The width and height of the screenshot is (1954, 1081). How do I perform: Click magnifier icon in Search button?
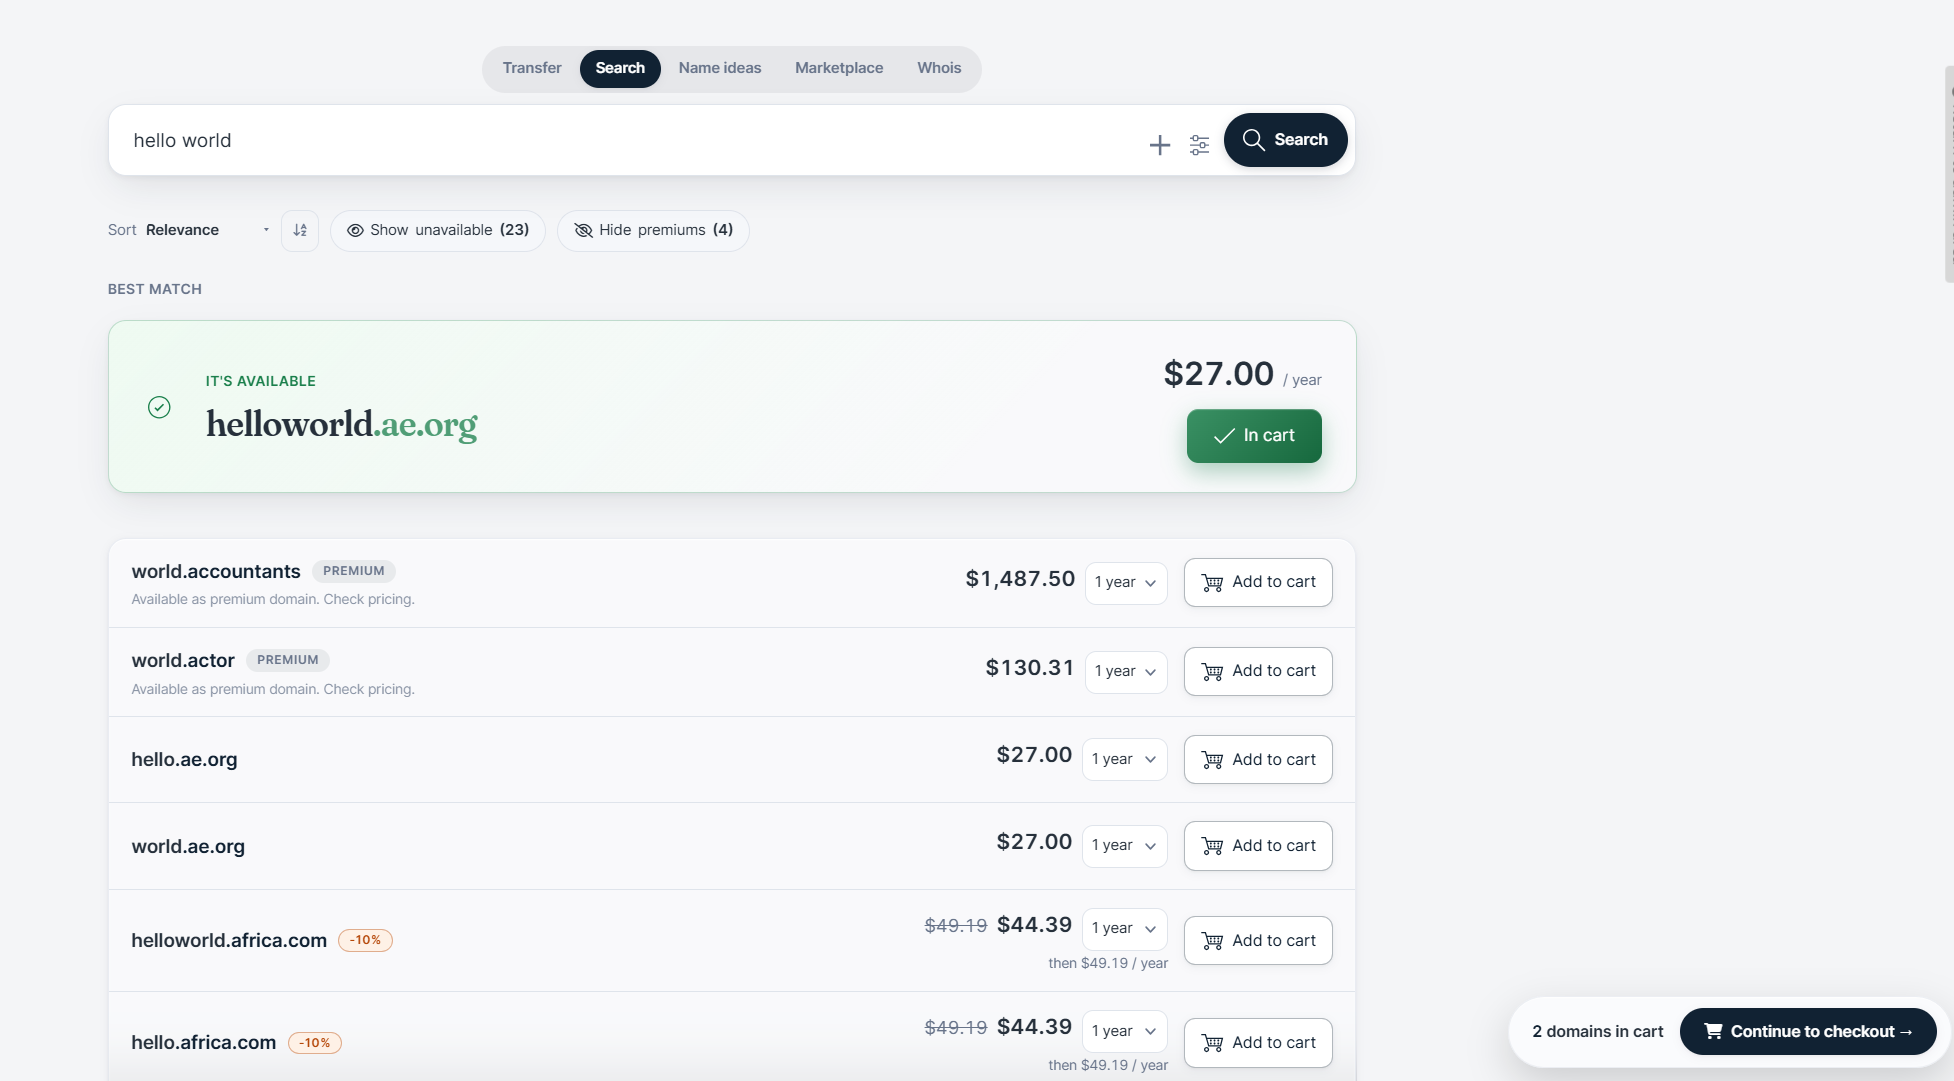[x=1253, y=140]
